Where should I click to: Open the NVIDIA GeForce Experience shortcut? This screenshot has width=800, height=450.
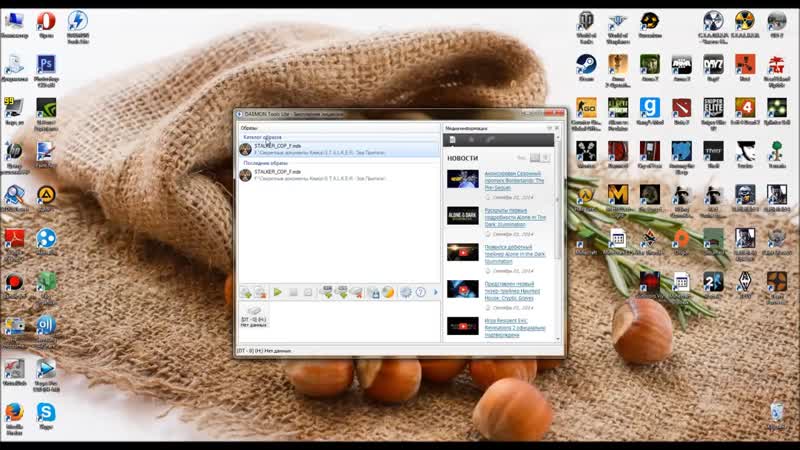(x=46, y=114)
